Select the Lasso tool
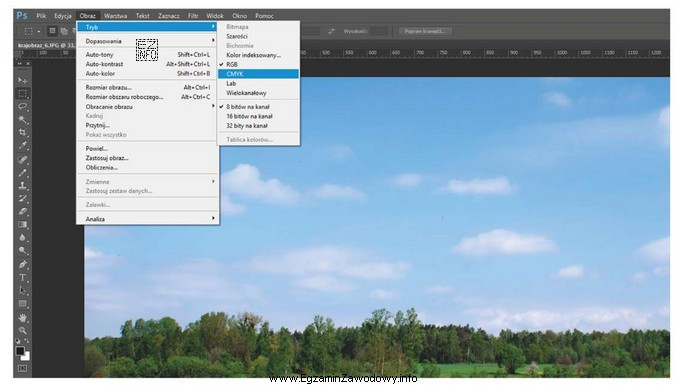This screenshot has height=387, width=686. point(23,106)
